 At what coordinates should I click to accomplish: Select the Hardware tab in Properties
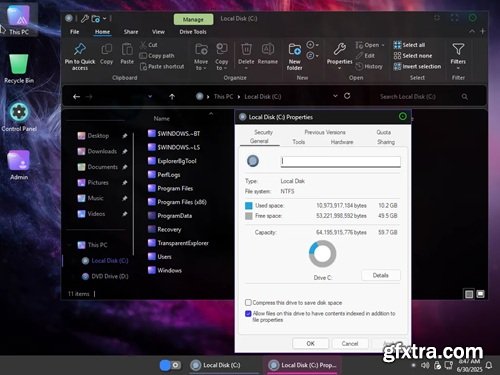pyautogui.click(x=342, y=142)
